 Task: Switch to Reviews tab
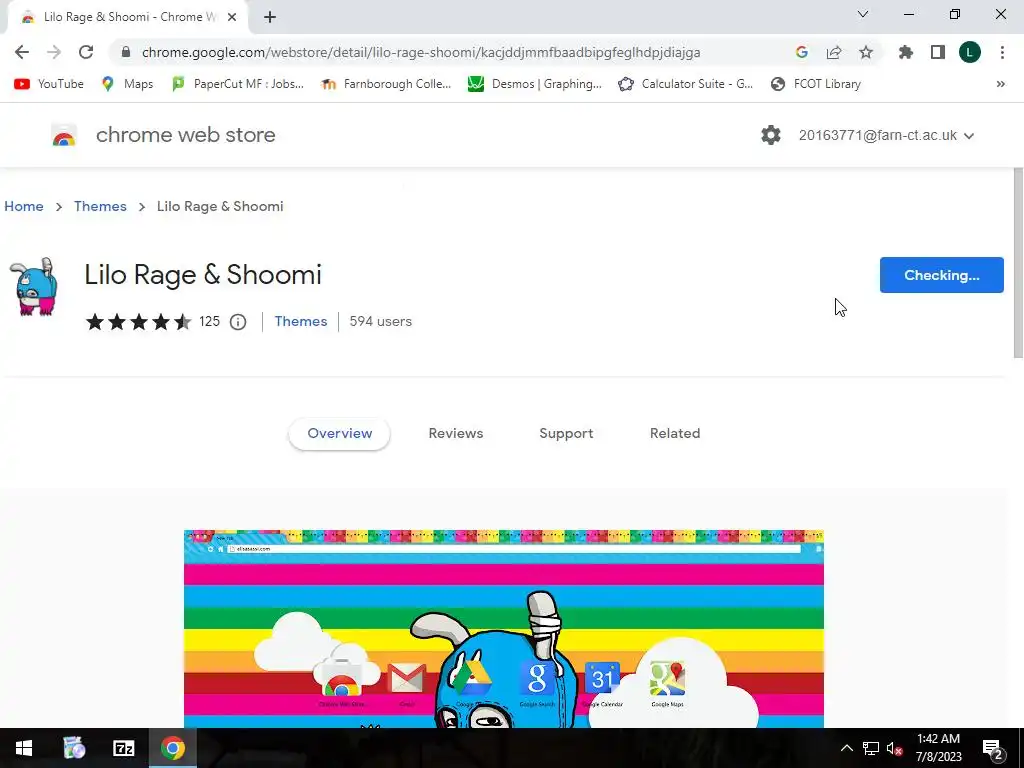pos(456,434)
